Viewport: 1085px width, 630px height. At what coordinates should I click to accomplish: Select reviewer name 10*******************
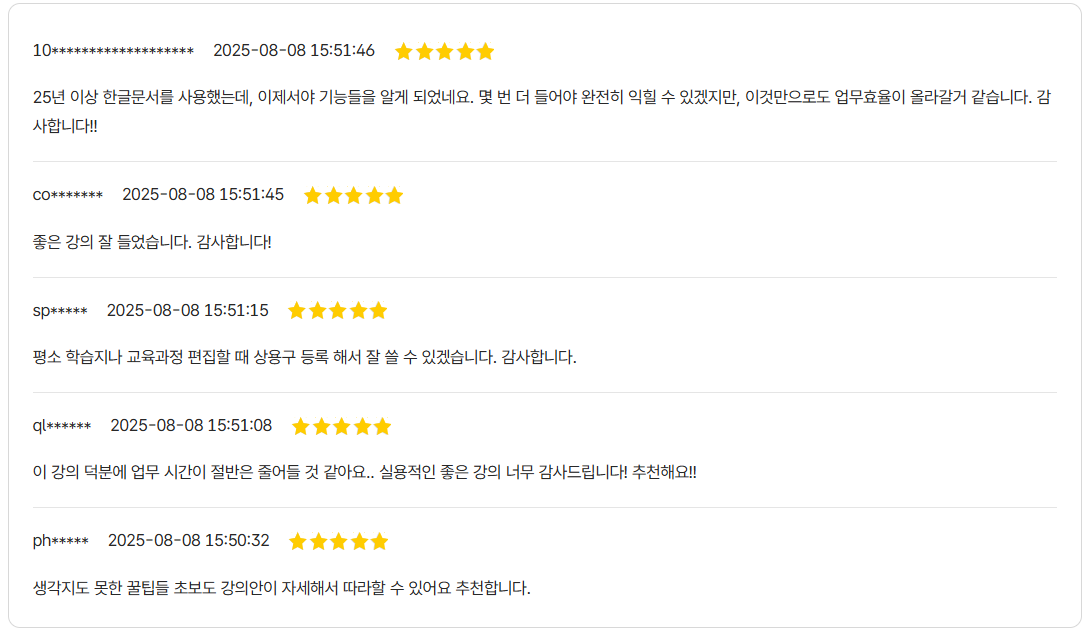click(x=113, y=51)
